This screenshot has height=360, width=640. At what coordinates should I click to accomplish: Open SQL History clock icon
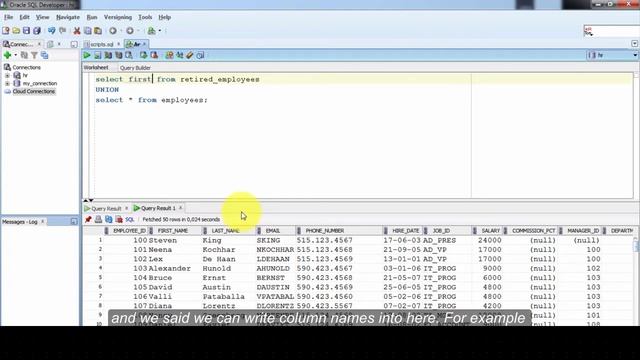[200, 55]
